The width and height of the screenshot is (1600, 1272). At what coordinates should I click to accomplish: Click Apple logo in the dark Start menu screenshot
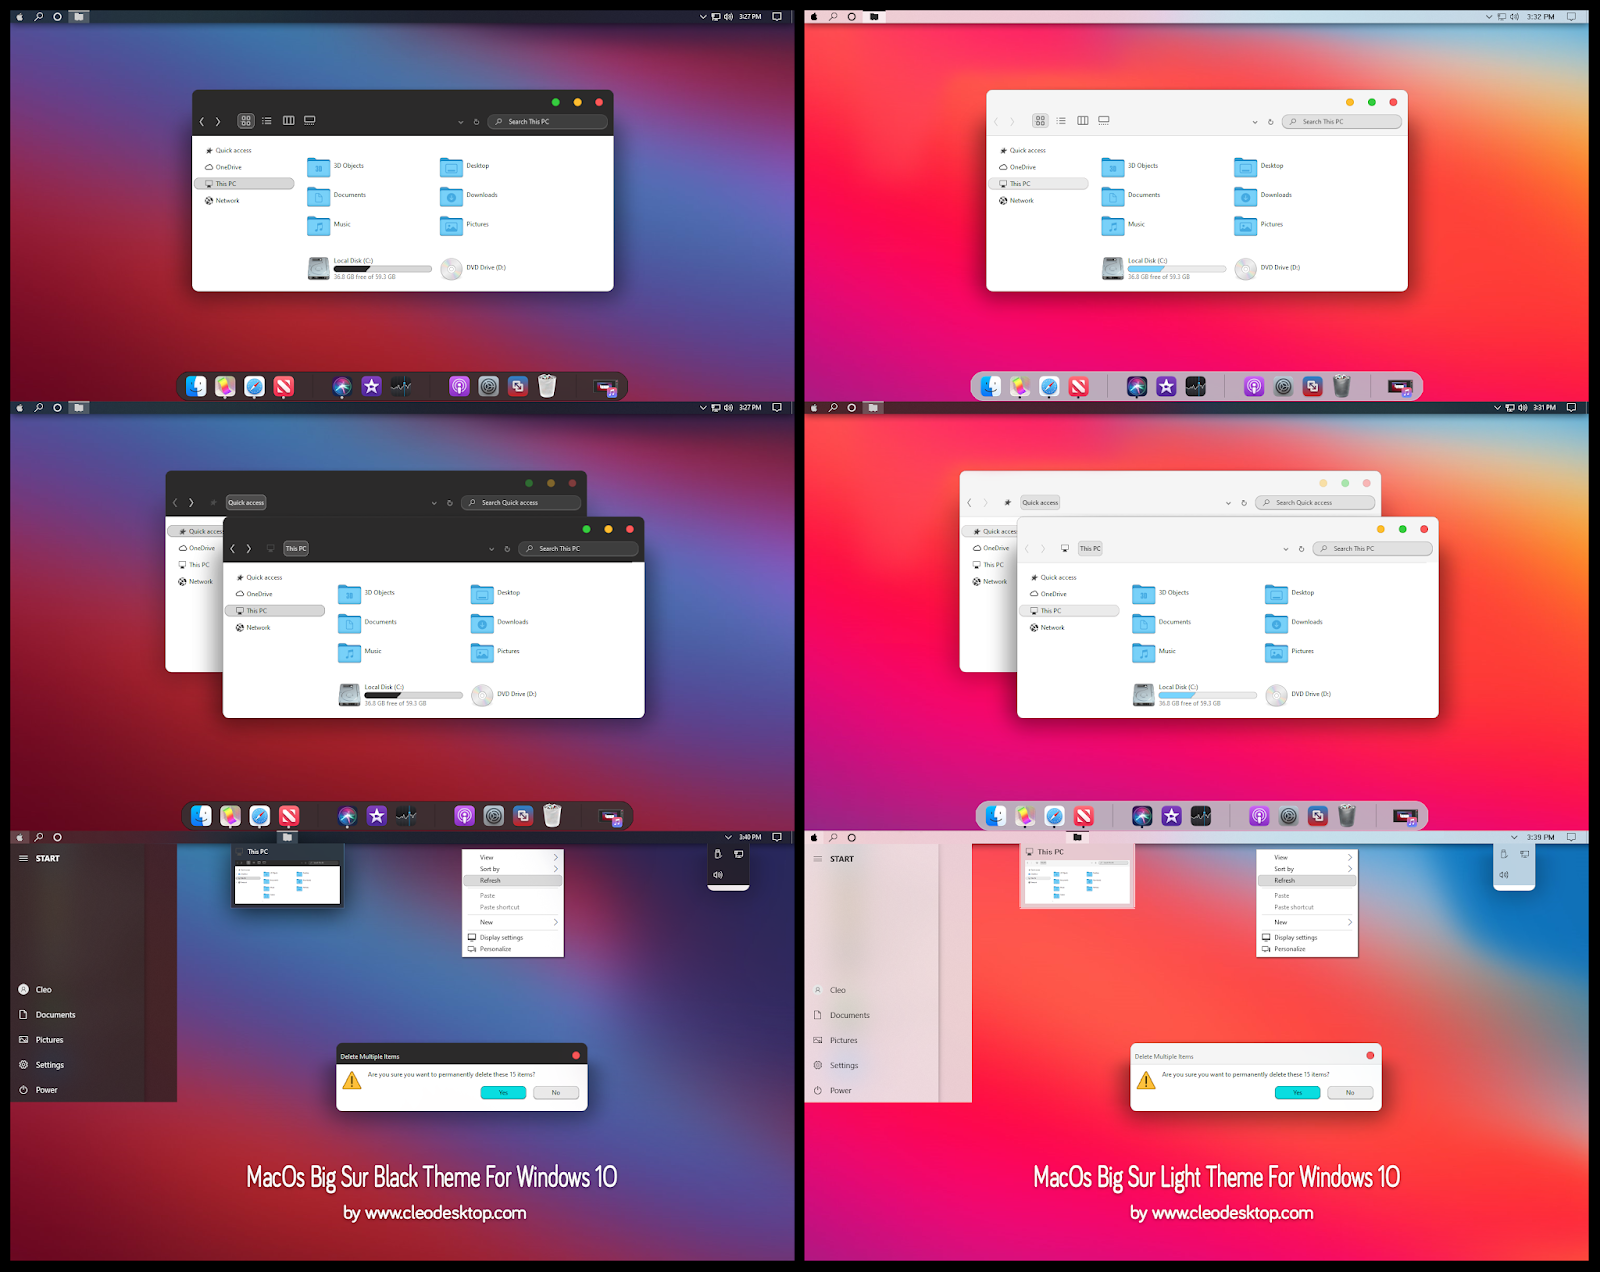click(x=20, y=837)
